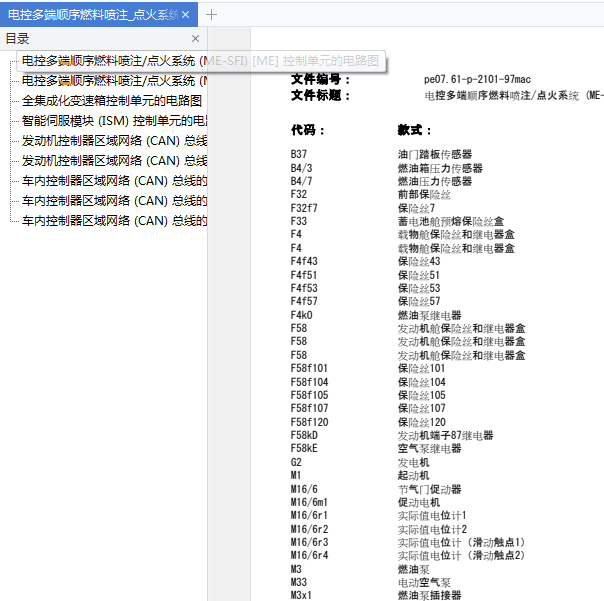Select the 燃油泵插接器 description
The image size is (604, 601).
coord(430,596)
